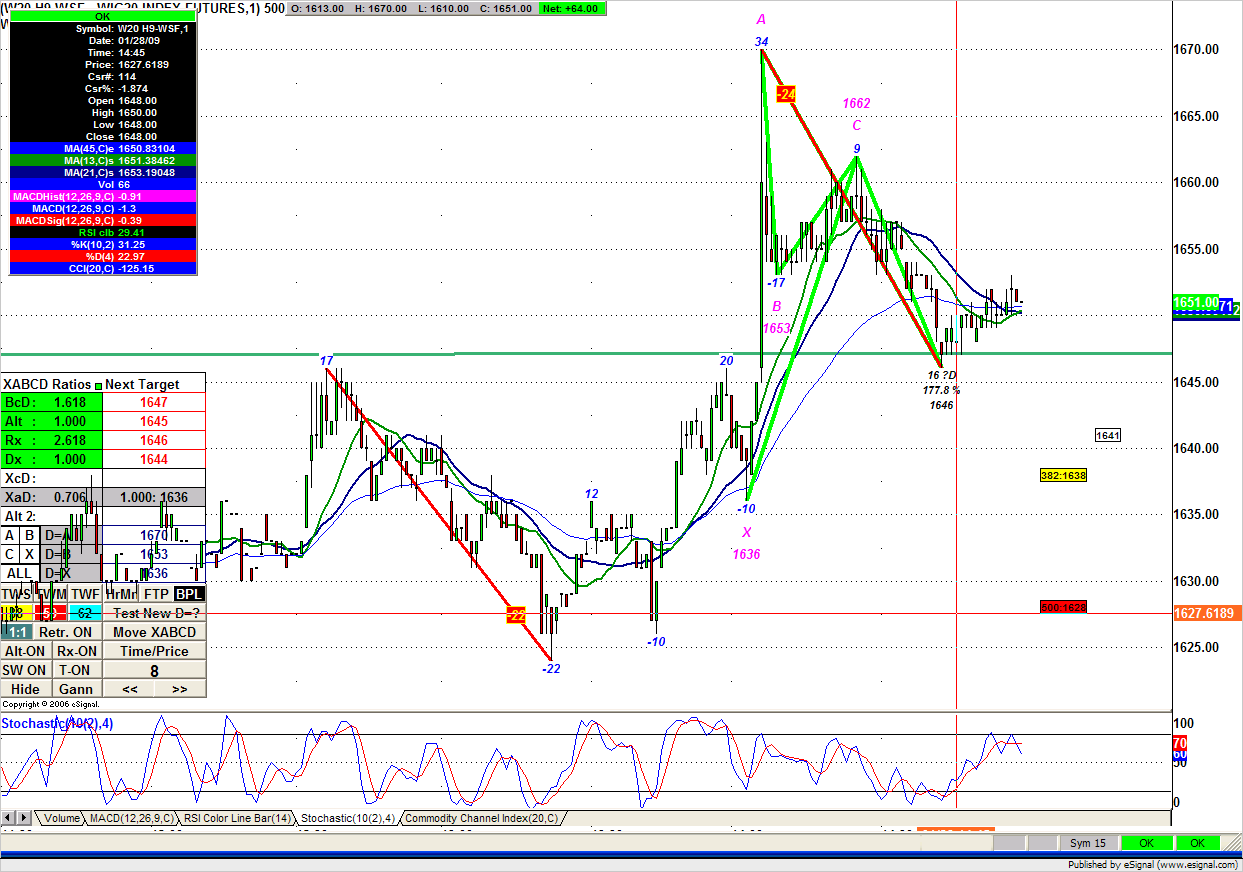This screenshot has width=1243, height=872.
Task: Click the C point selector cell
Action: click(10, 554)
